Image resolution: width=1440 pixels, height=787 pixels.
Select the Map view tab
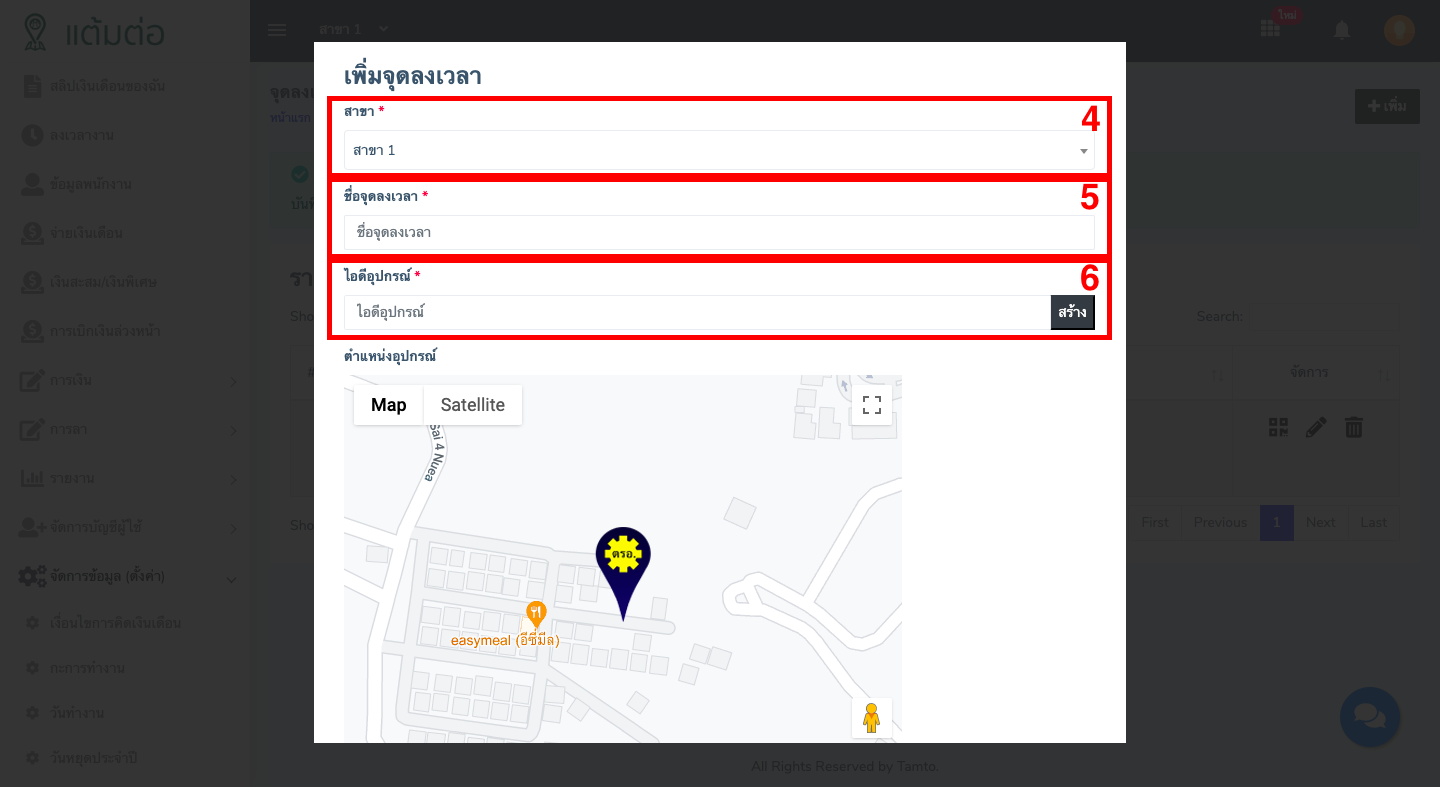388,405
